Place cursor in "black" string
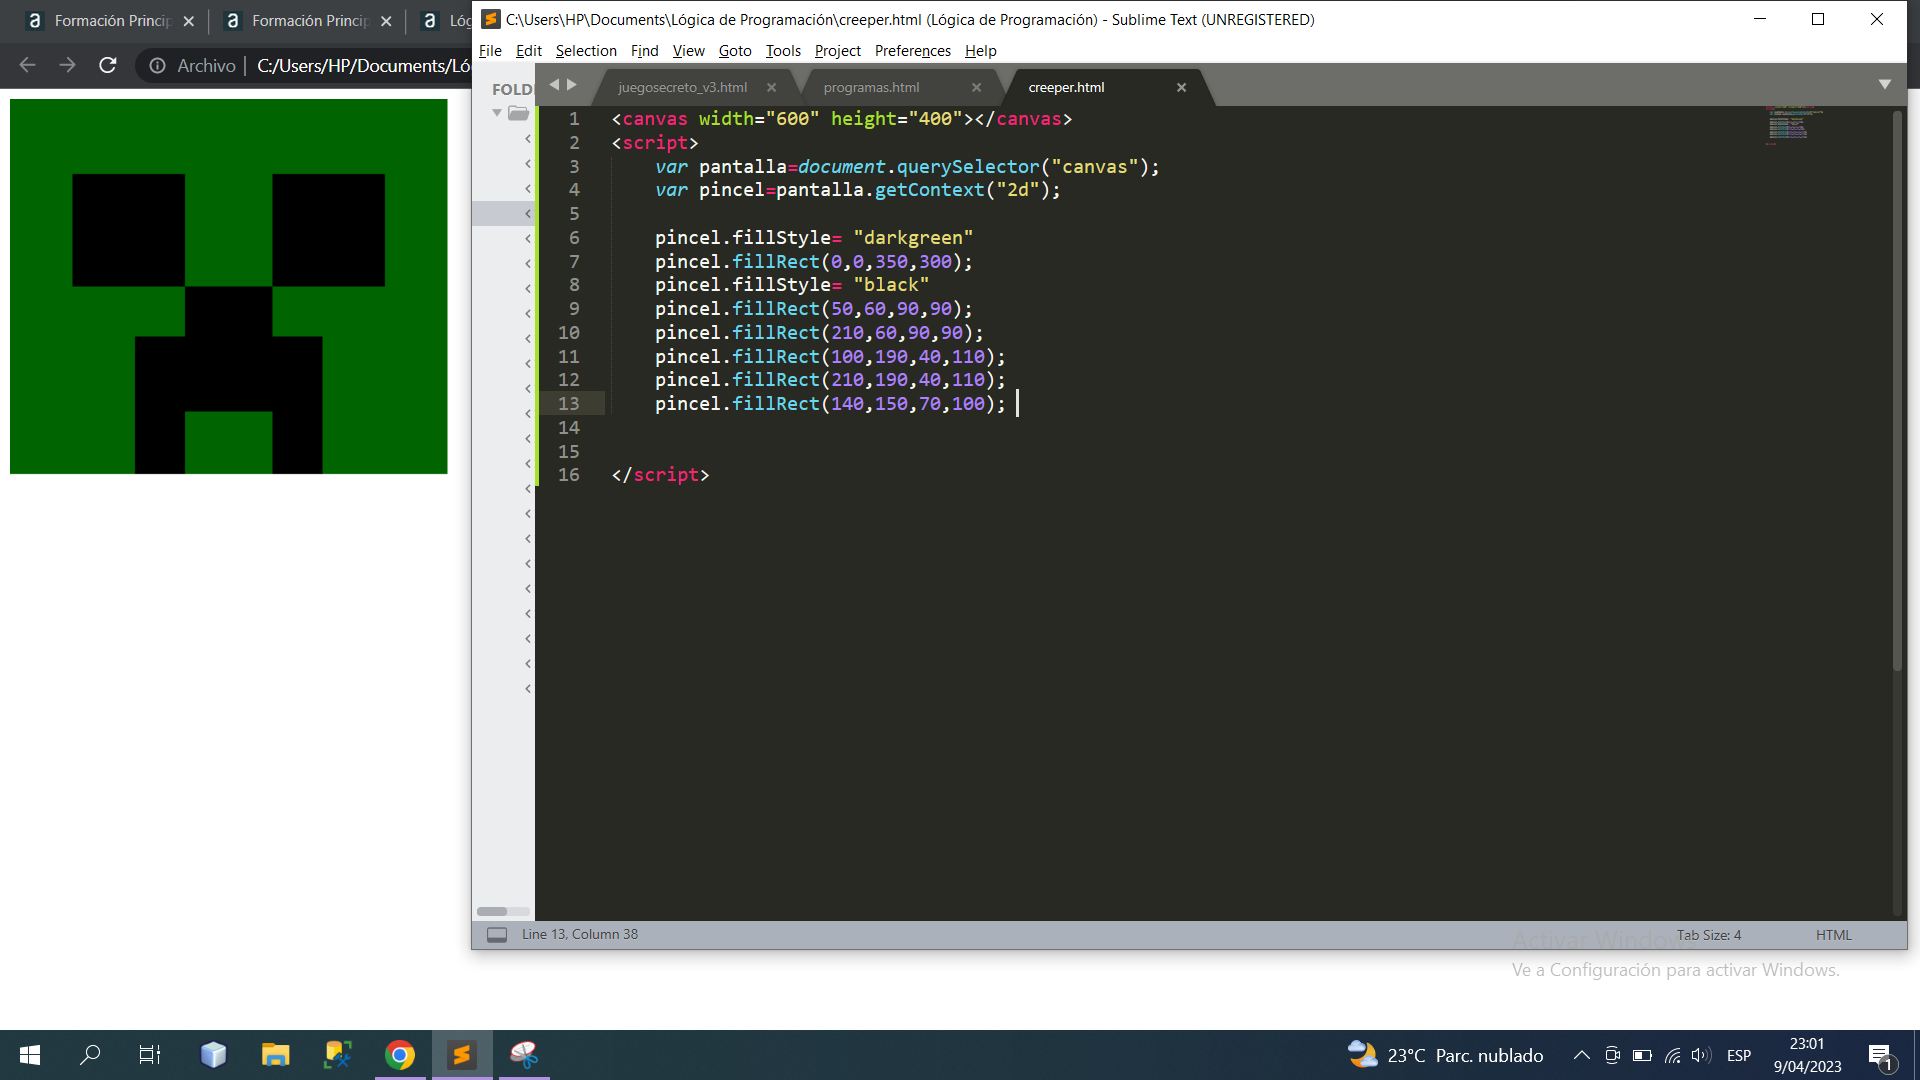Image resolution: width=1920 pixels, height=1080 pixels. 891,285
